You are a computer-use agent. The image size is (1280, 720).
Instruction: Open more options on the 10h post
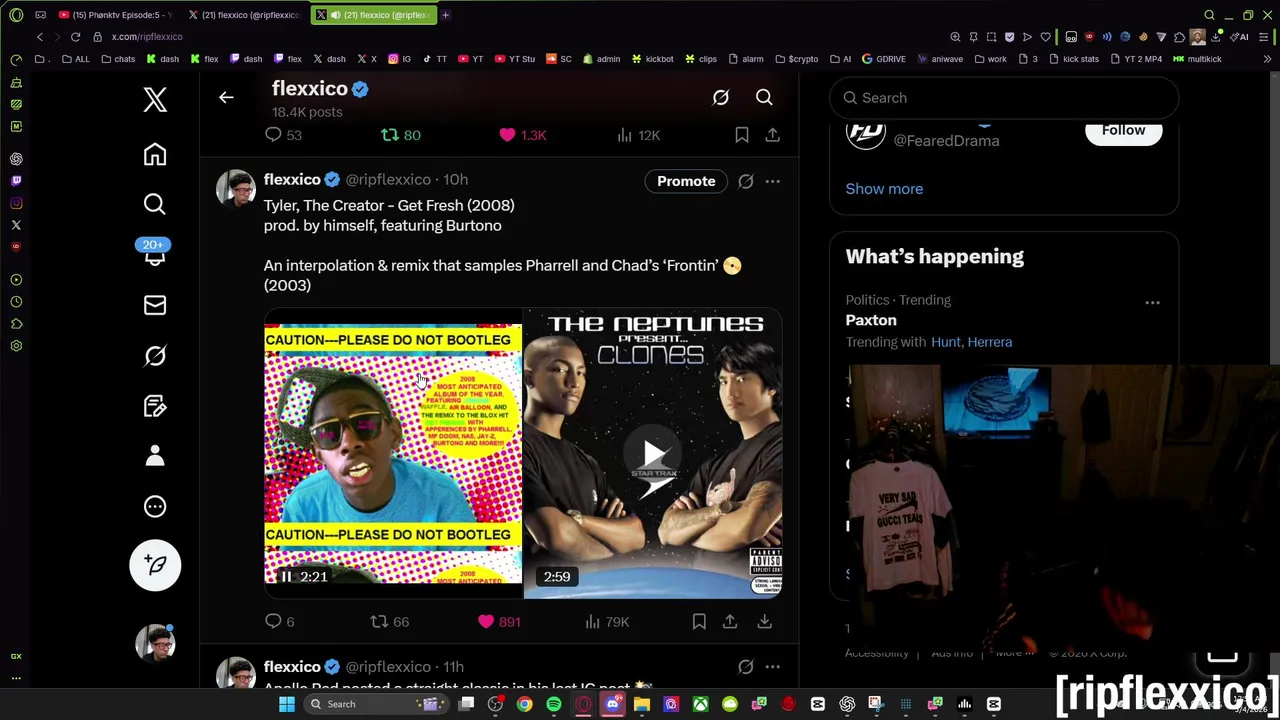[773, 181]
